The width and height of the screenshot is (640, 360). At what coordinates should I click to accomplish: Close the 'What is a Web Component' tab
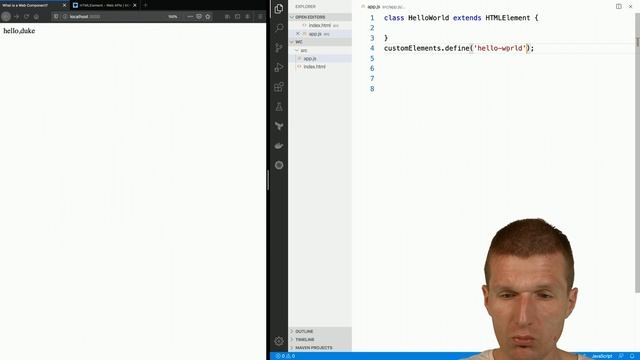coord(64,5)
